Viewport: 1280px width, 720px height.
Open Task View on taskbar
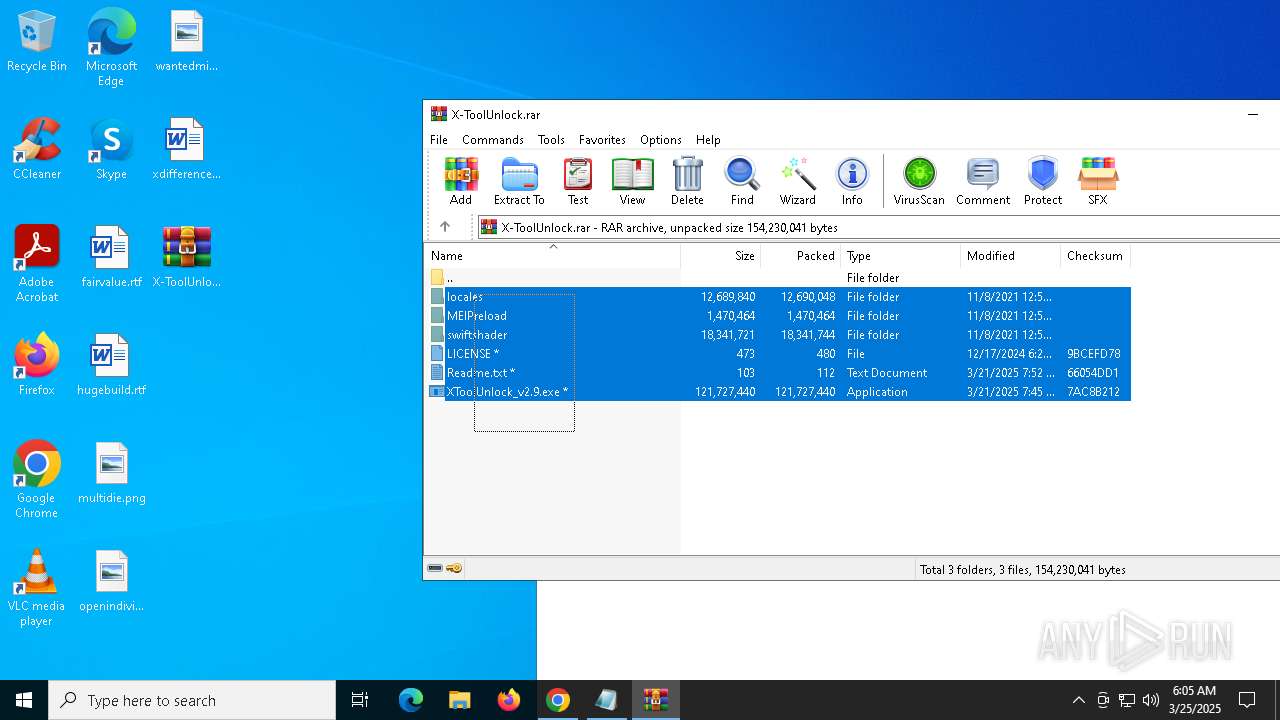360,700
